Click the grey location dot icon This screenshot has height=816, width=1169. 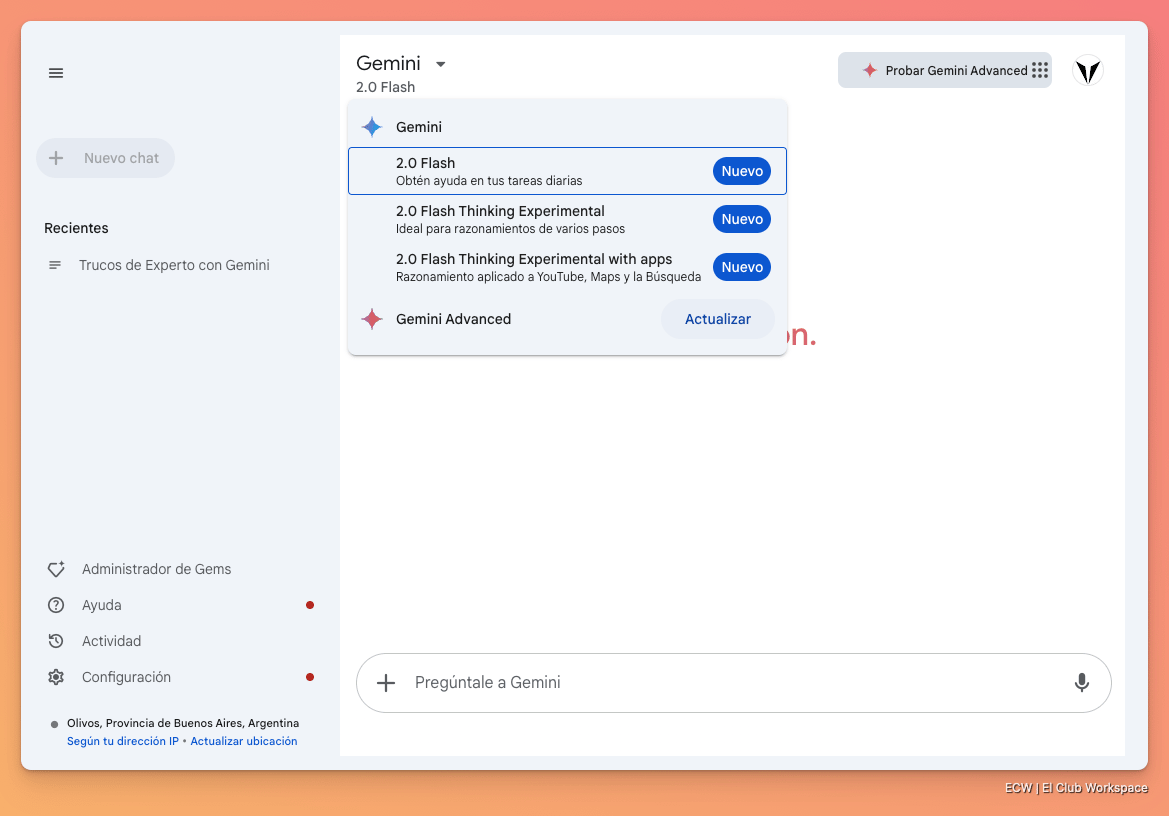[x=54, y=724]
